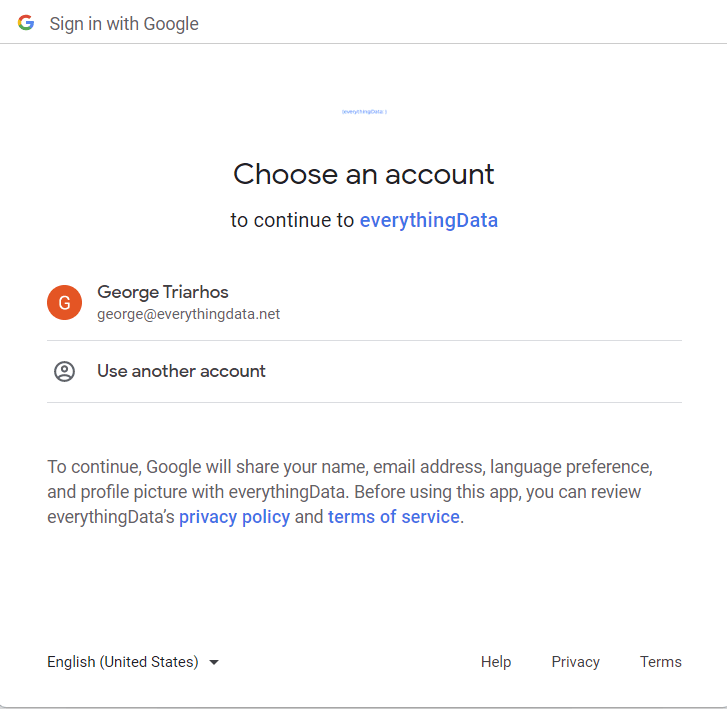Click the Choose an account heading
The height and width of the screenshot is (709, 727).
click(364, 174)
